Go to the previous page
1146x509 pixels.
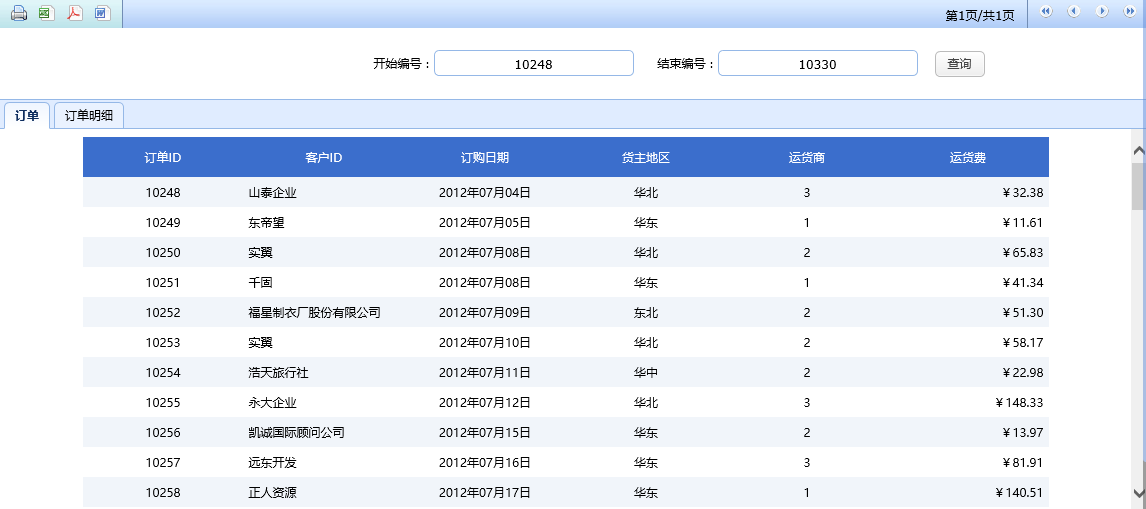click(1074, 12)
